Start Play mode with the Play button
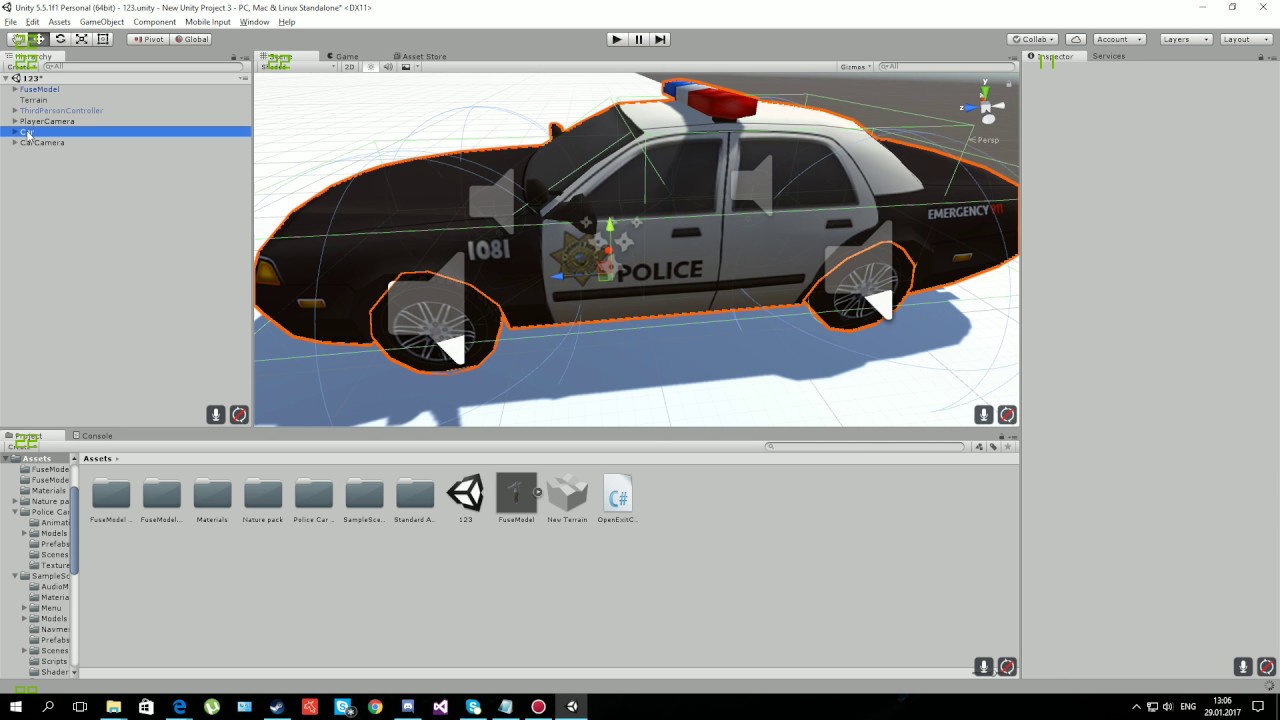 [x=616, y=39]
